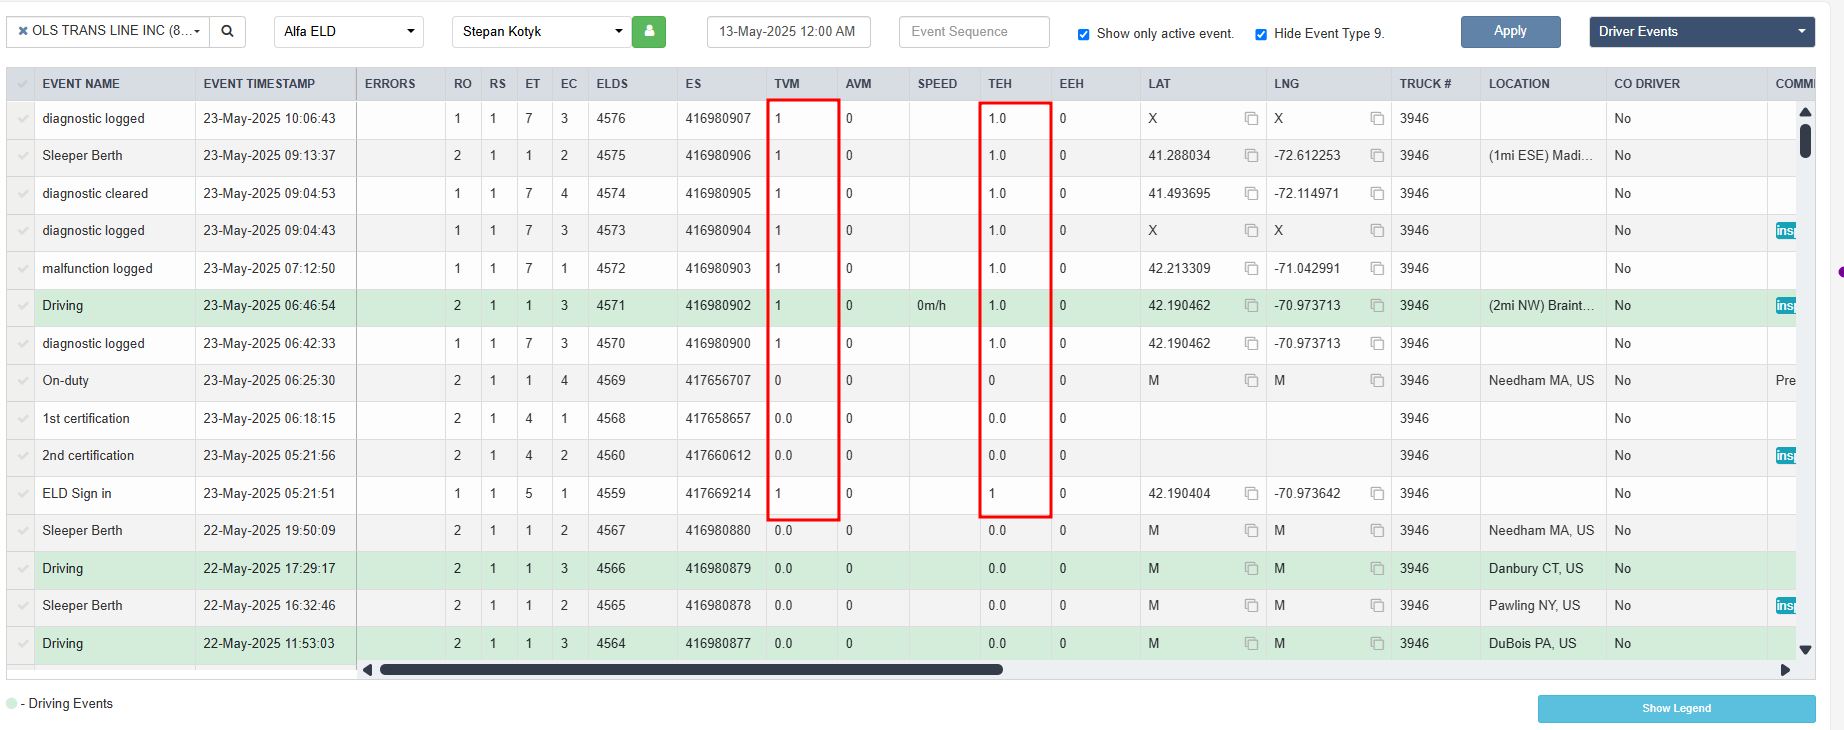
Task: Click the 0m/h speed cell
Action: (931, 306)
